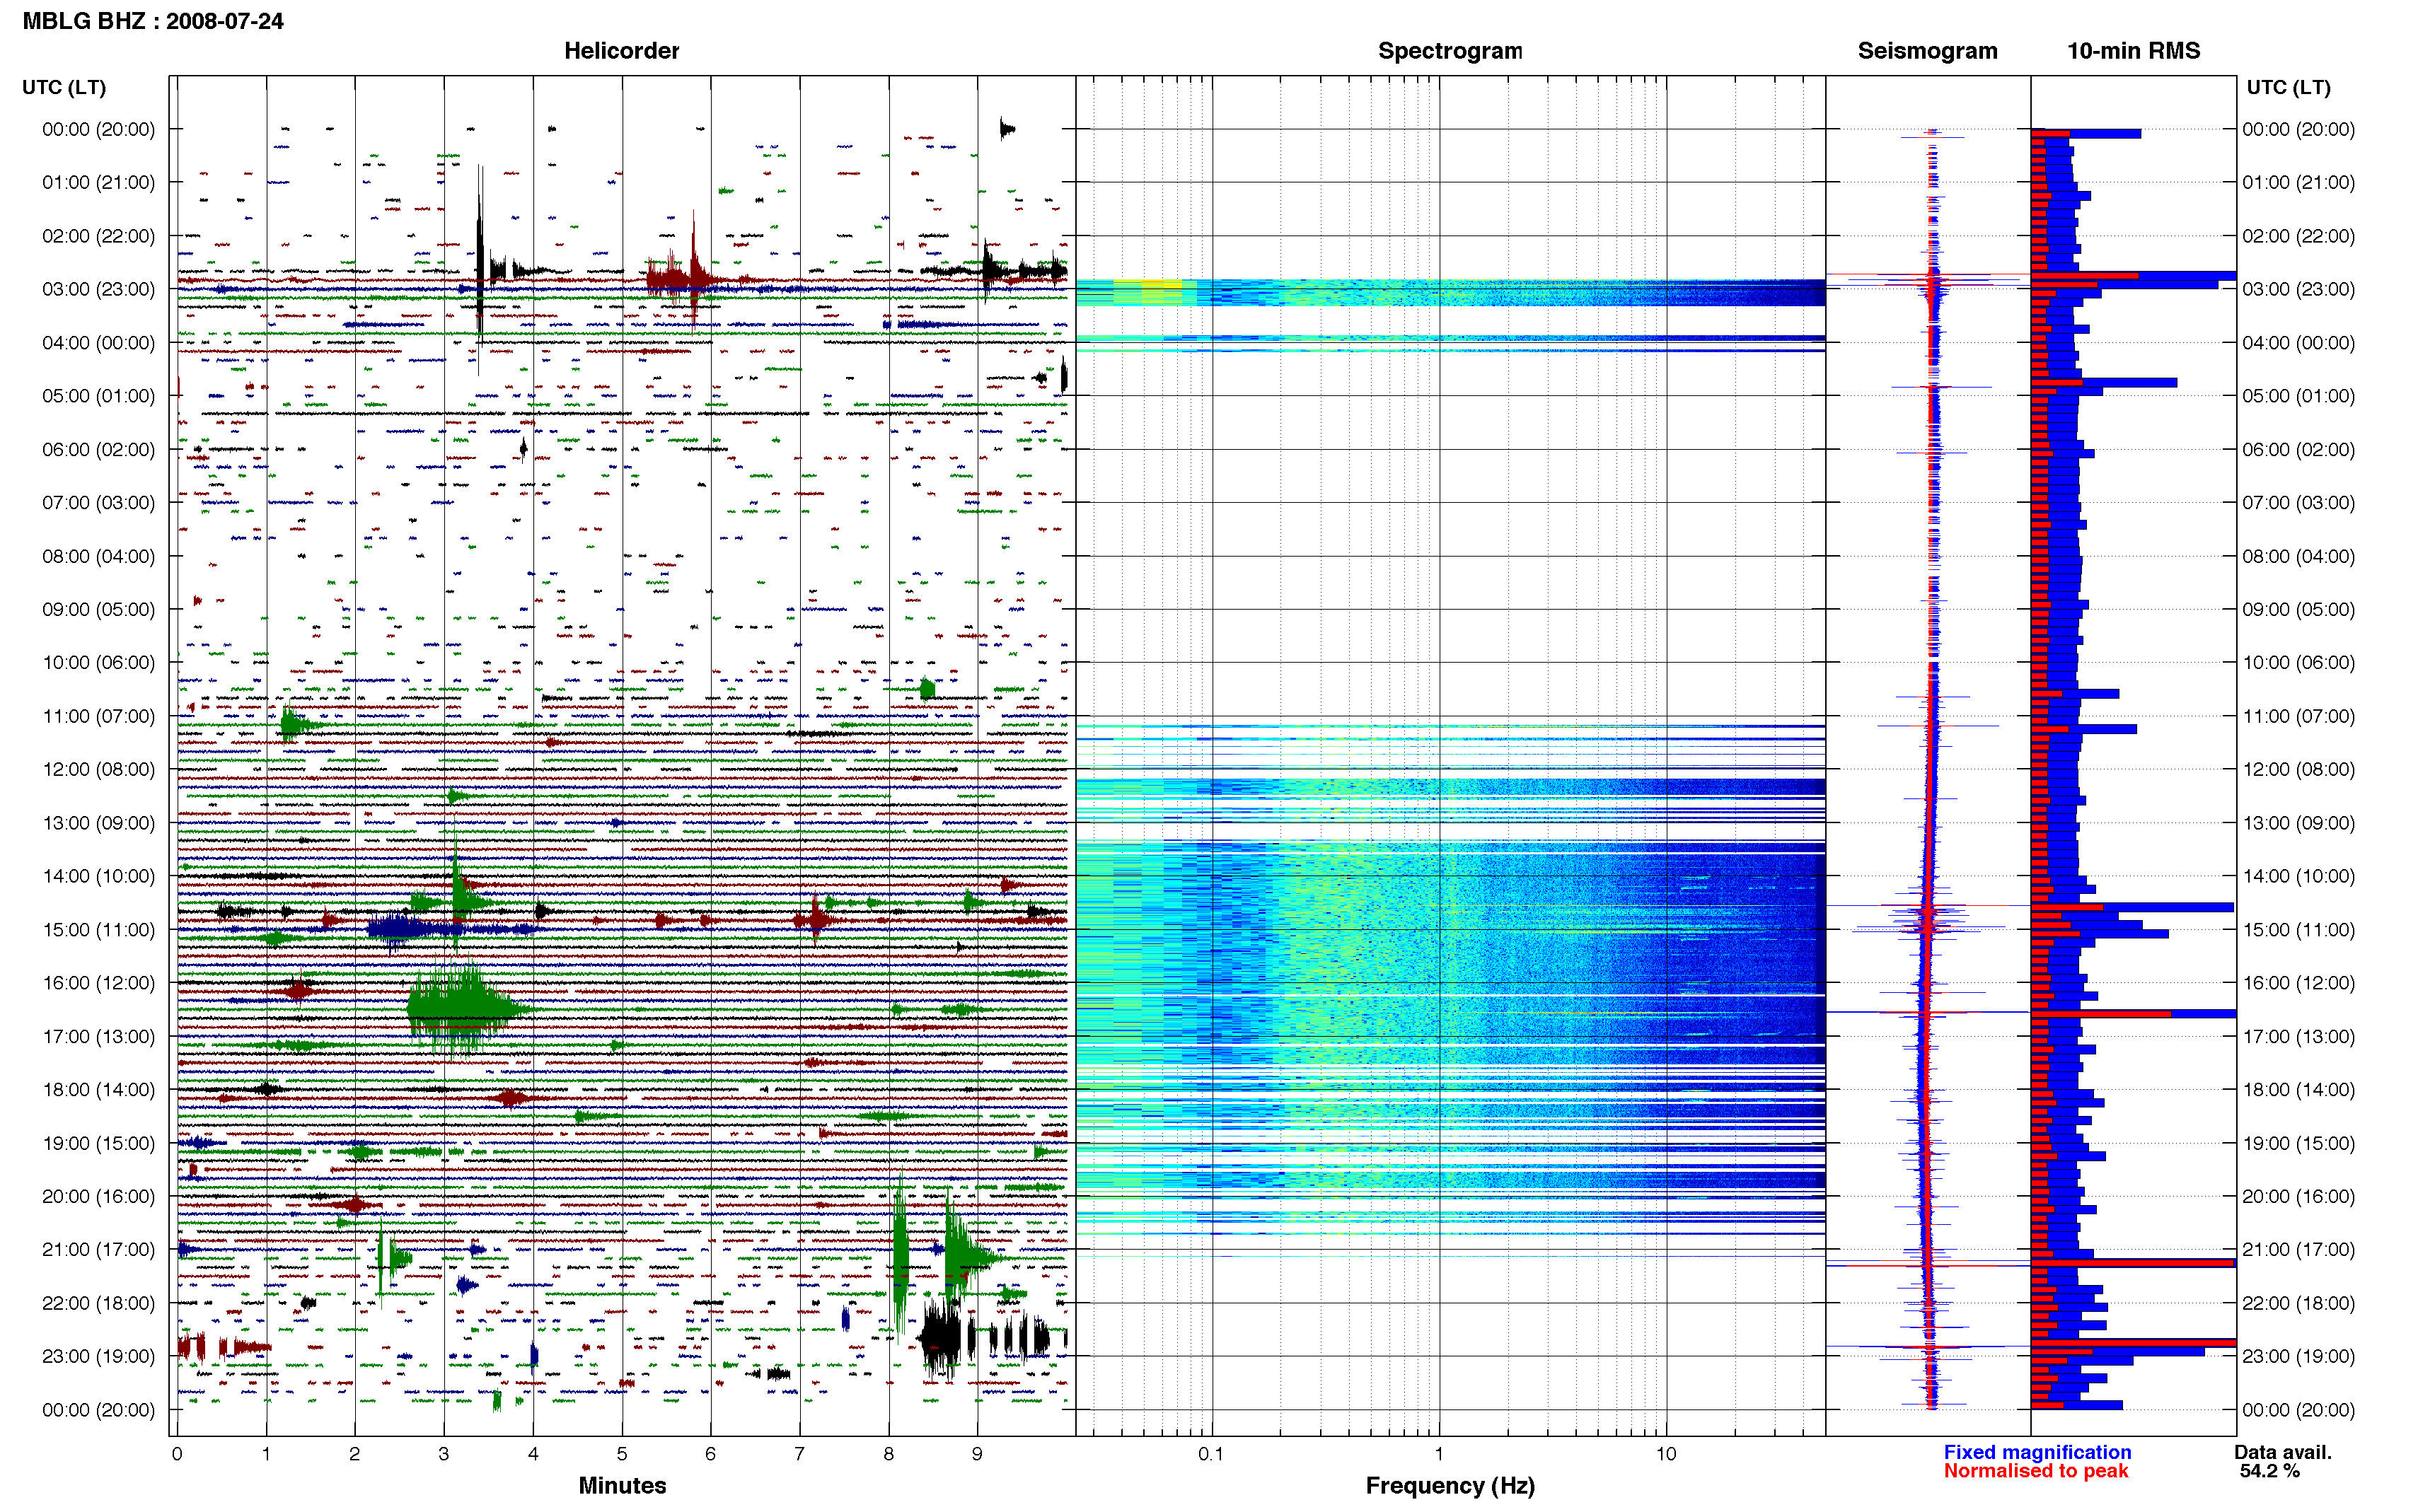
Task: Click 17:00 (13:00) on the Helicorder time axis
Action: [99, 1036]
